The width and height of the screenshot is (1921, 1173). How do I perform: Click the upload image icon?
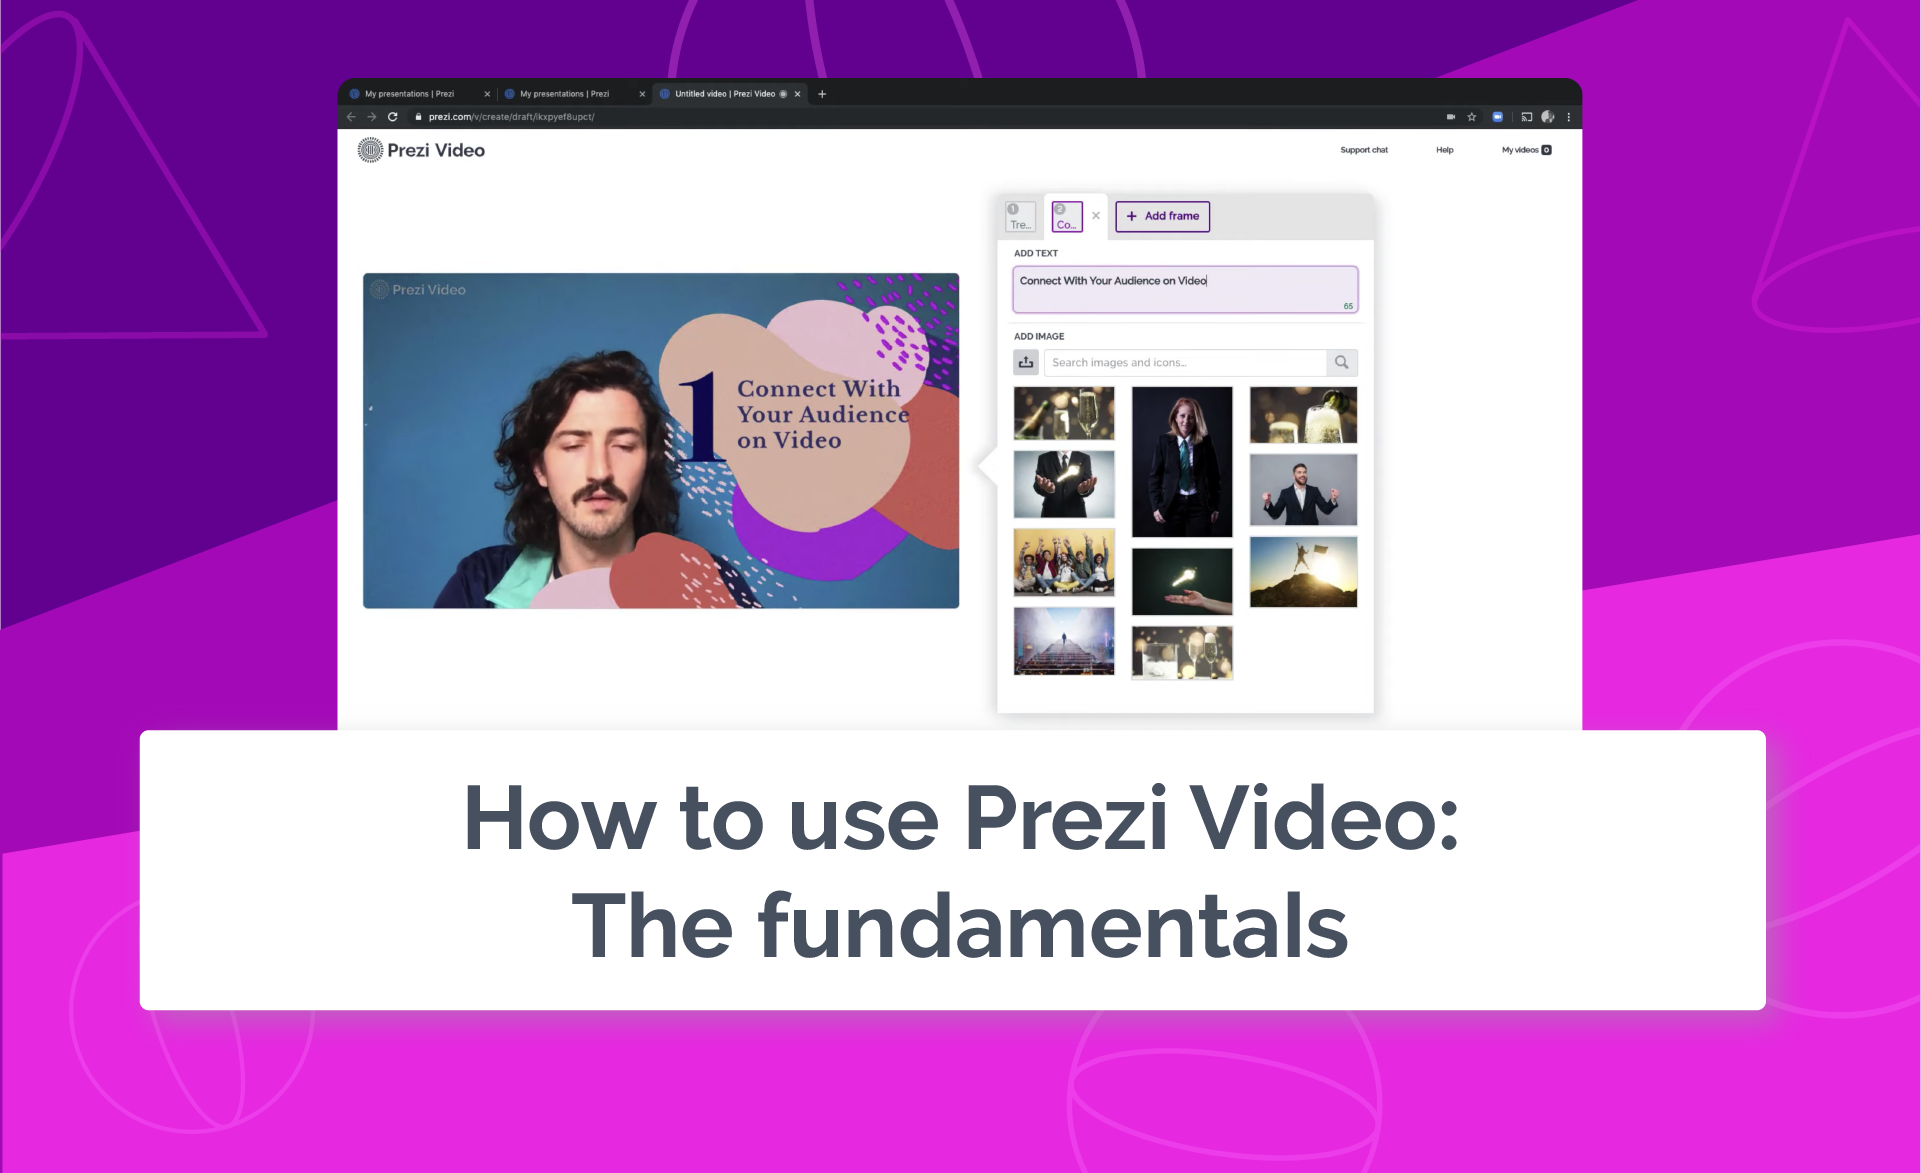1026,362
